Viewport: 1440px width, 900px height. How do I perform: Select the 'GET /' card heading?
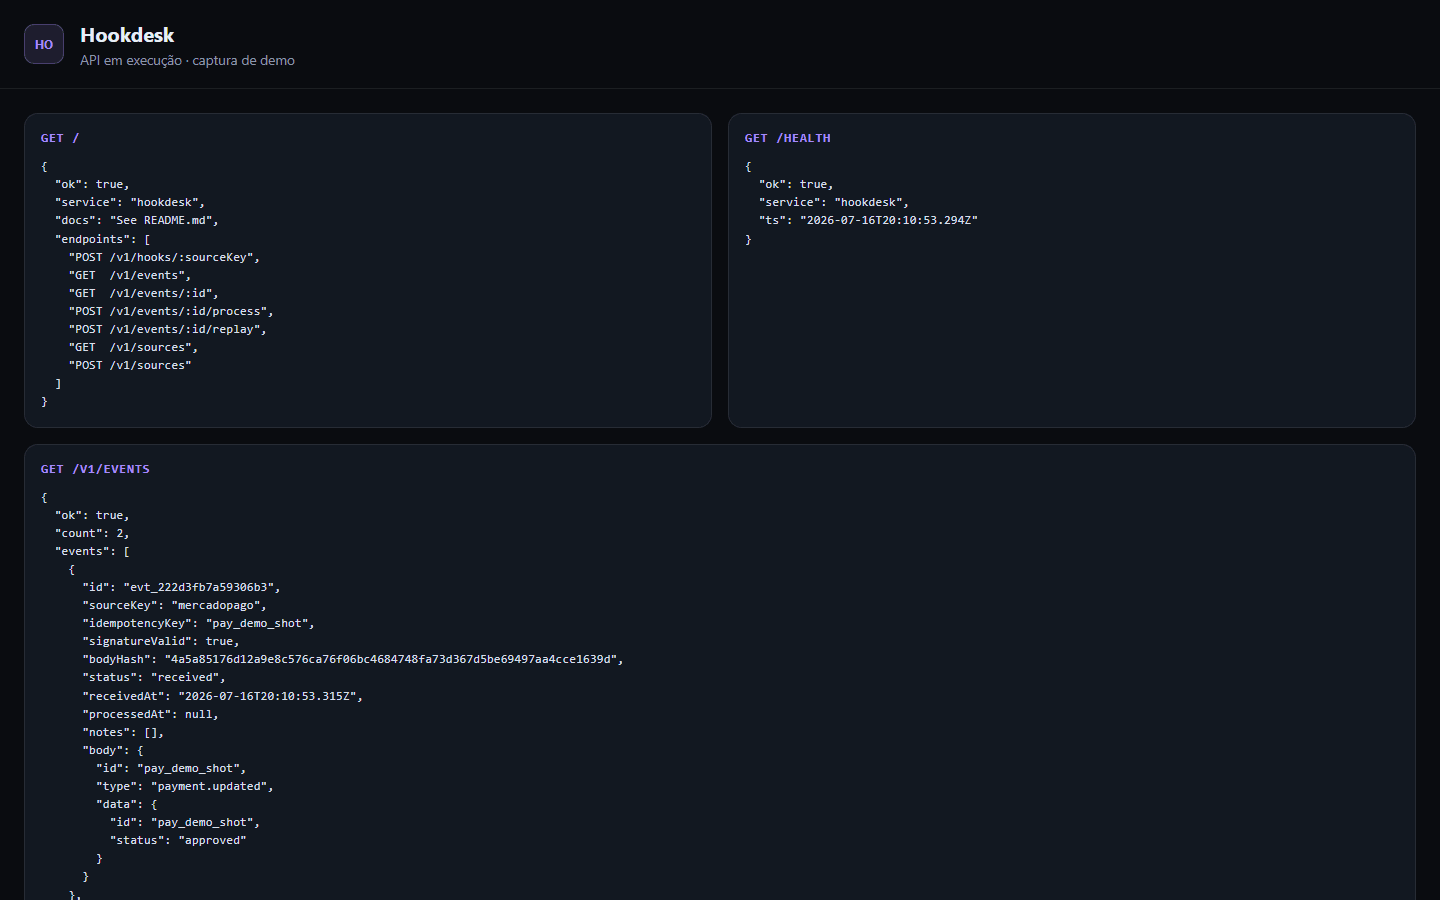pos(60,138)
